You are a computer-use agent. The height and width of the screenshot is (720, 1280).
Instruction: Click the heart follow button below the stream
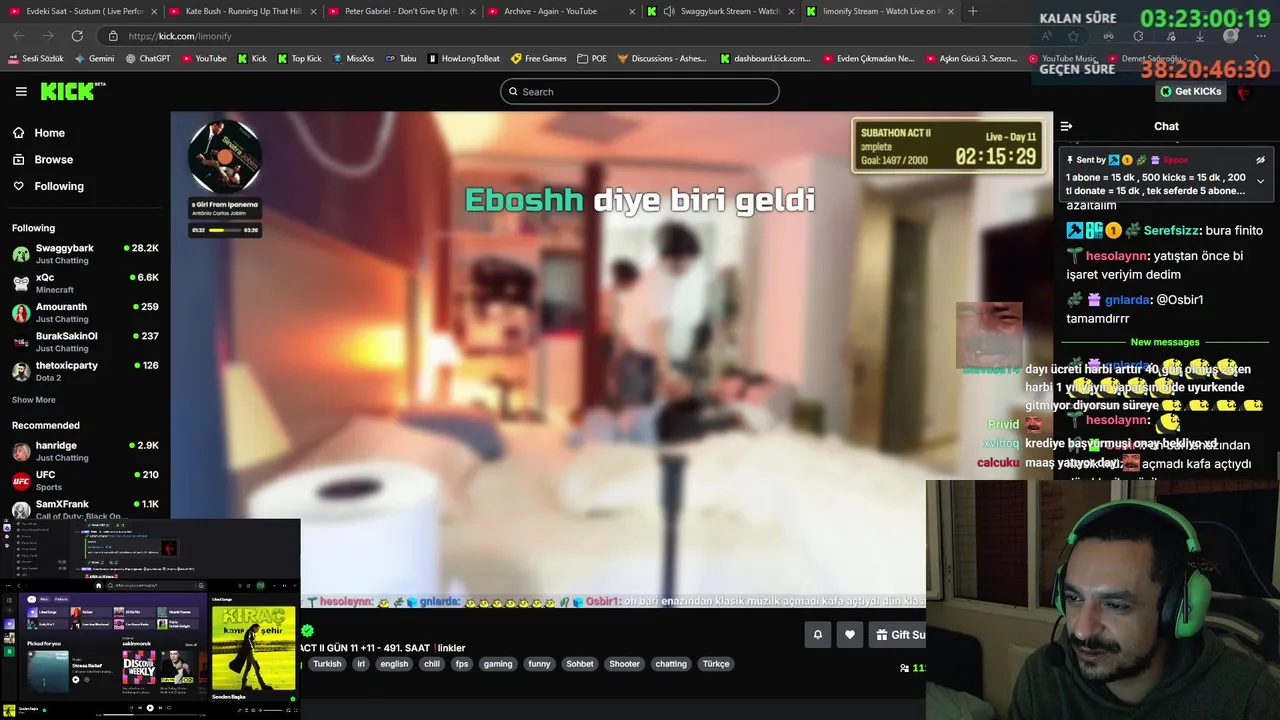850,635
